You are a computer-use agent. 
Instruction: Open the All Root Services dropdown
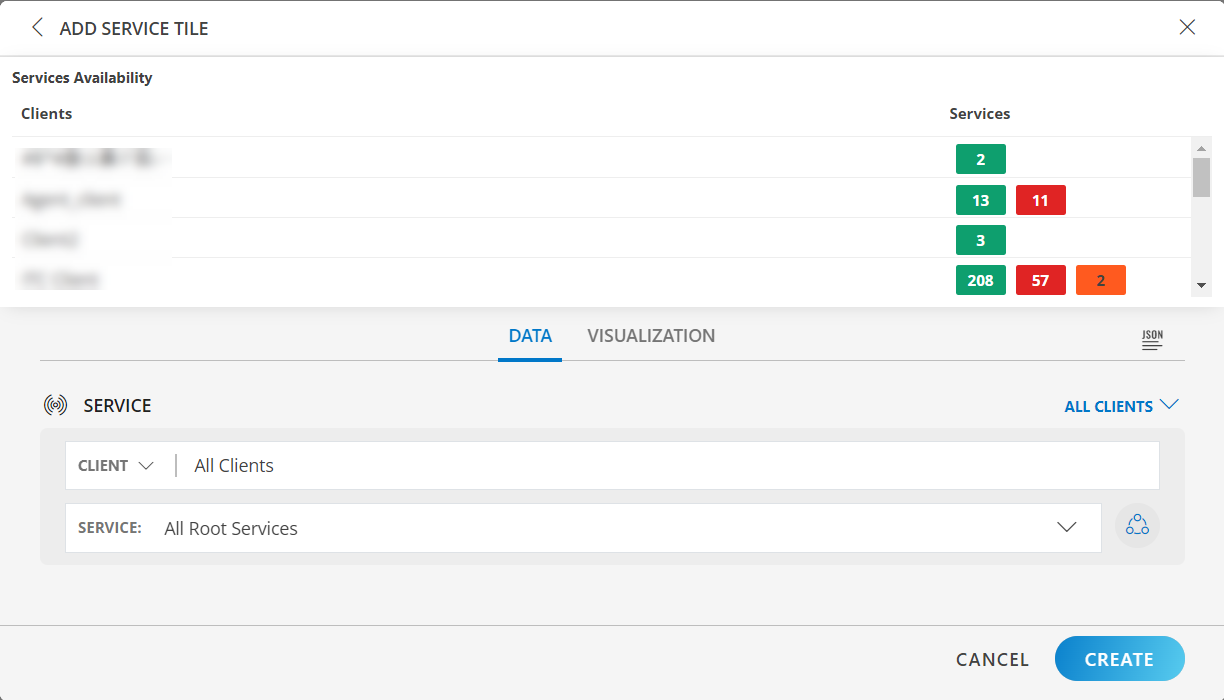click(x=1067, y=527)
